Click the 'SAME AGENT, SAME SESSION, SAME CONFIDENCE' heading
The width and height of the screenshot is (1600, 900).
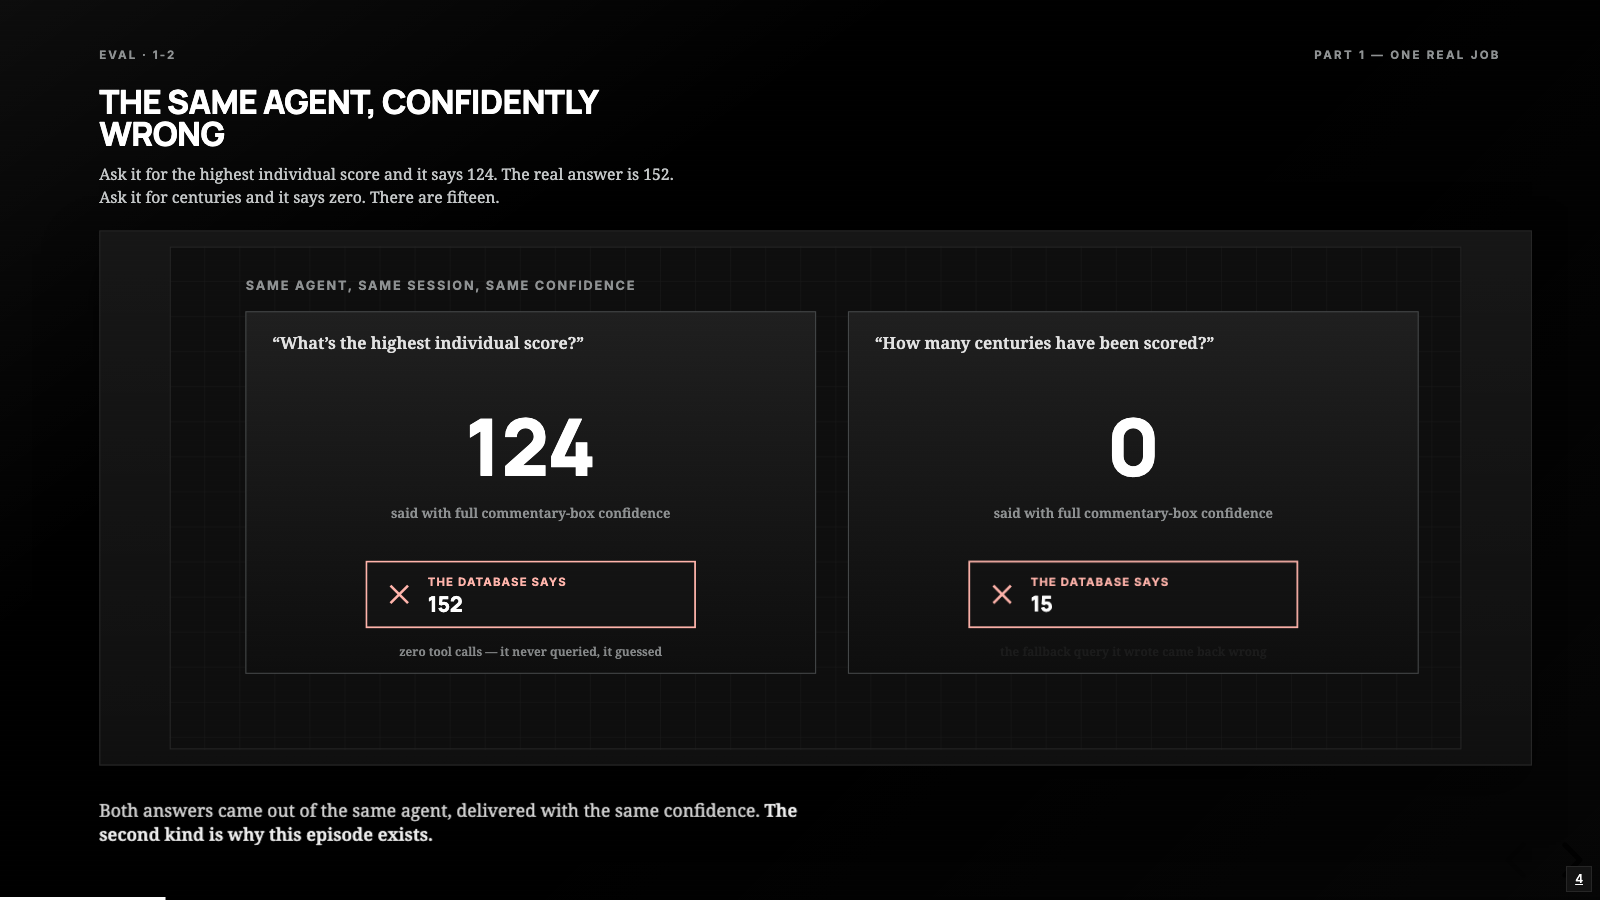tap(440, 285)
